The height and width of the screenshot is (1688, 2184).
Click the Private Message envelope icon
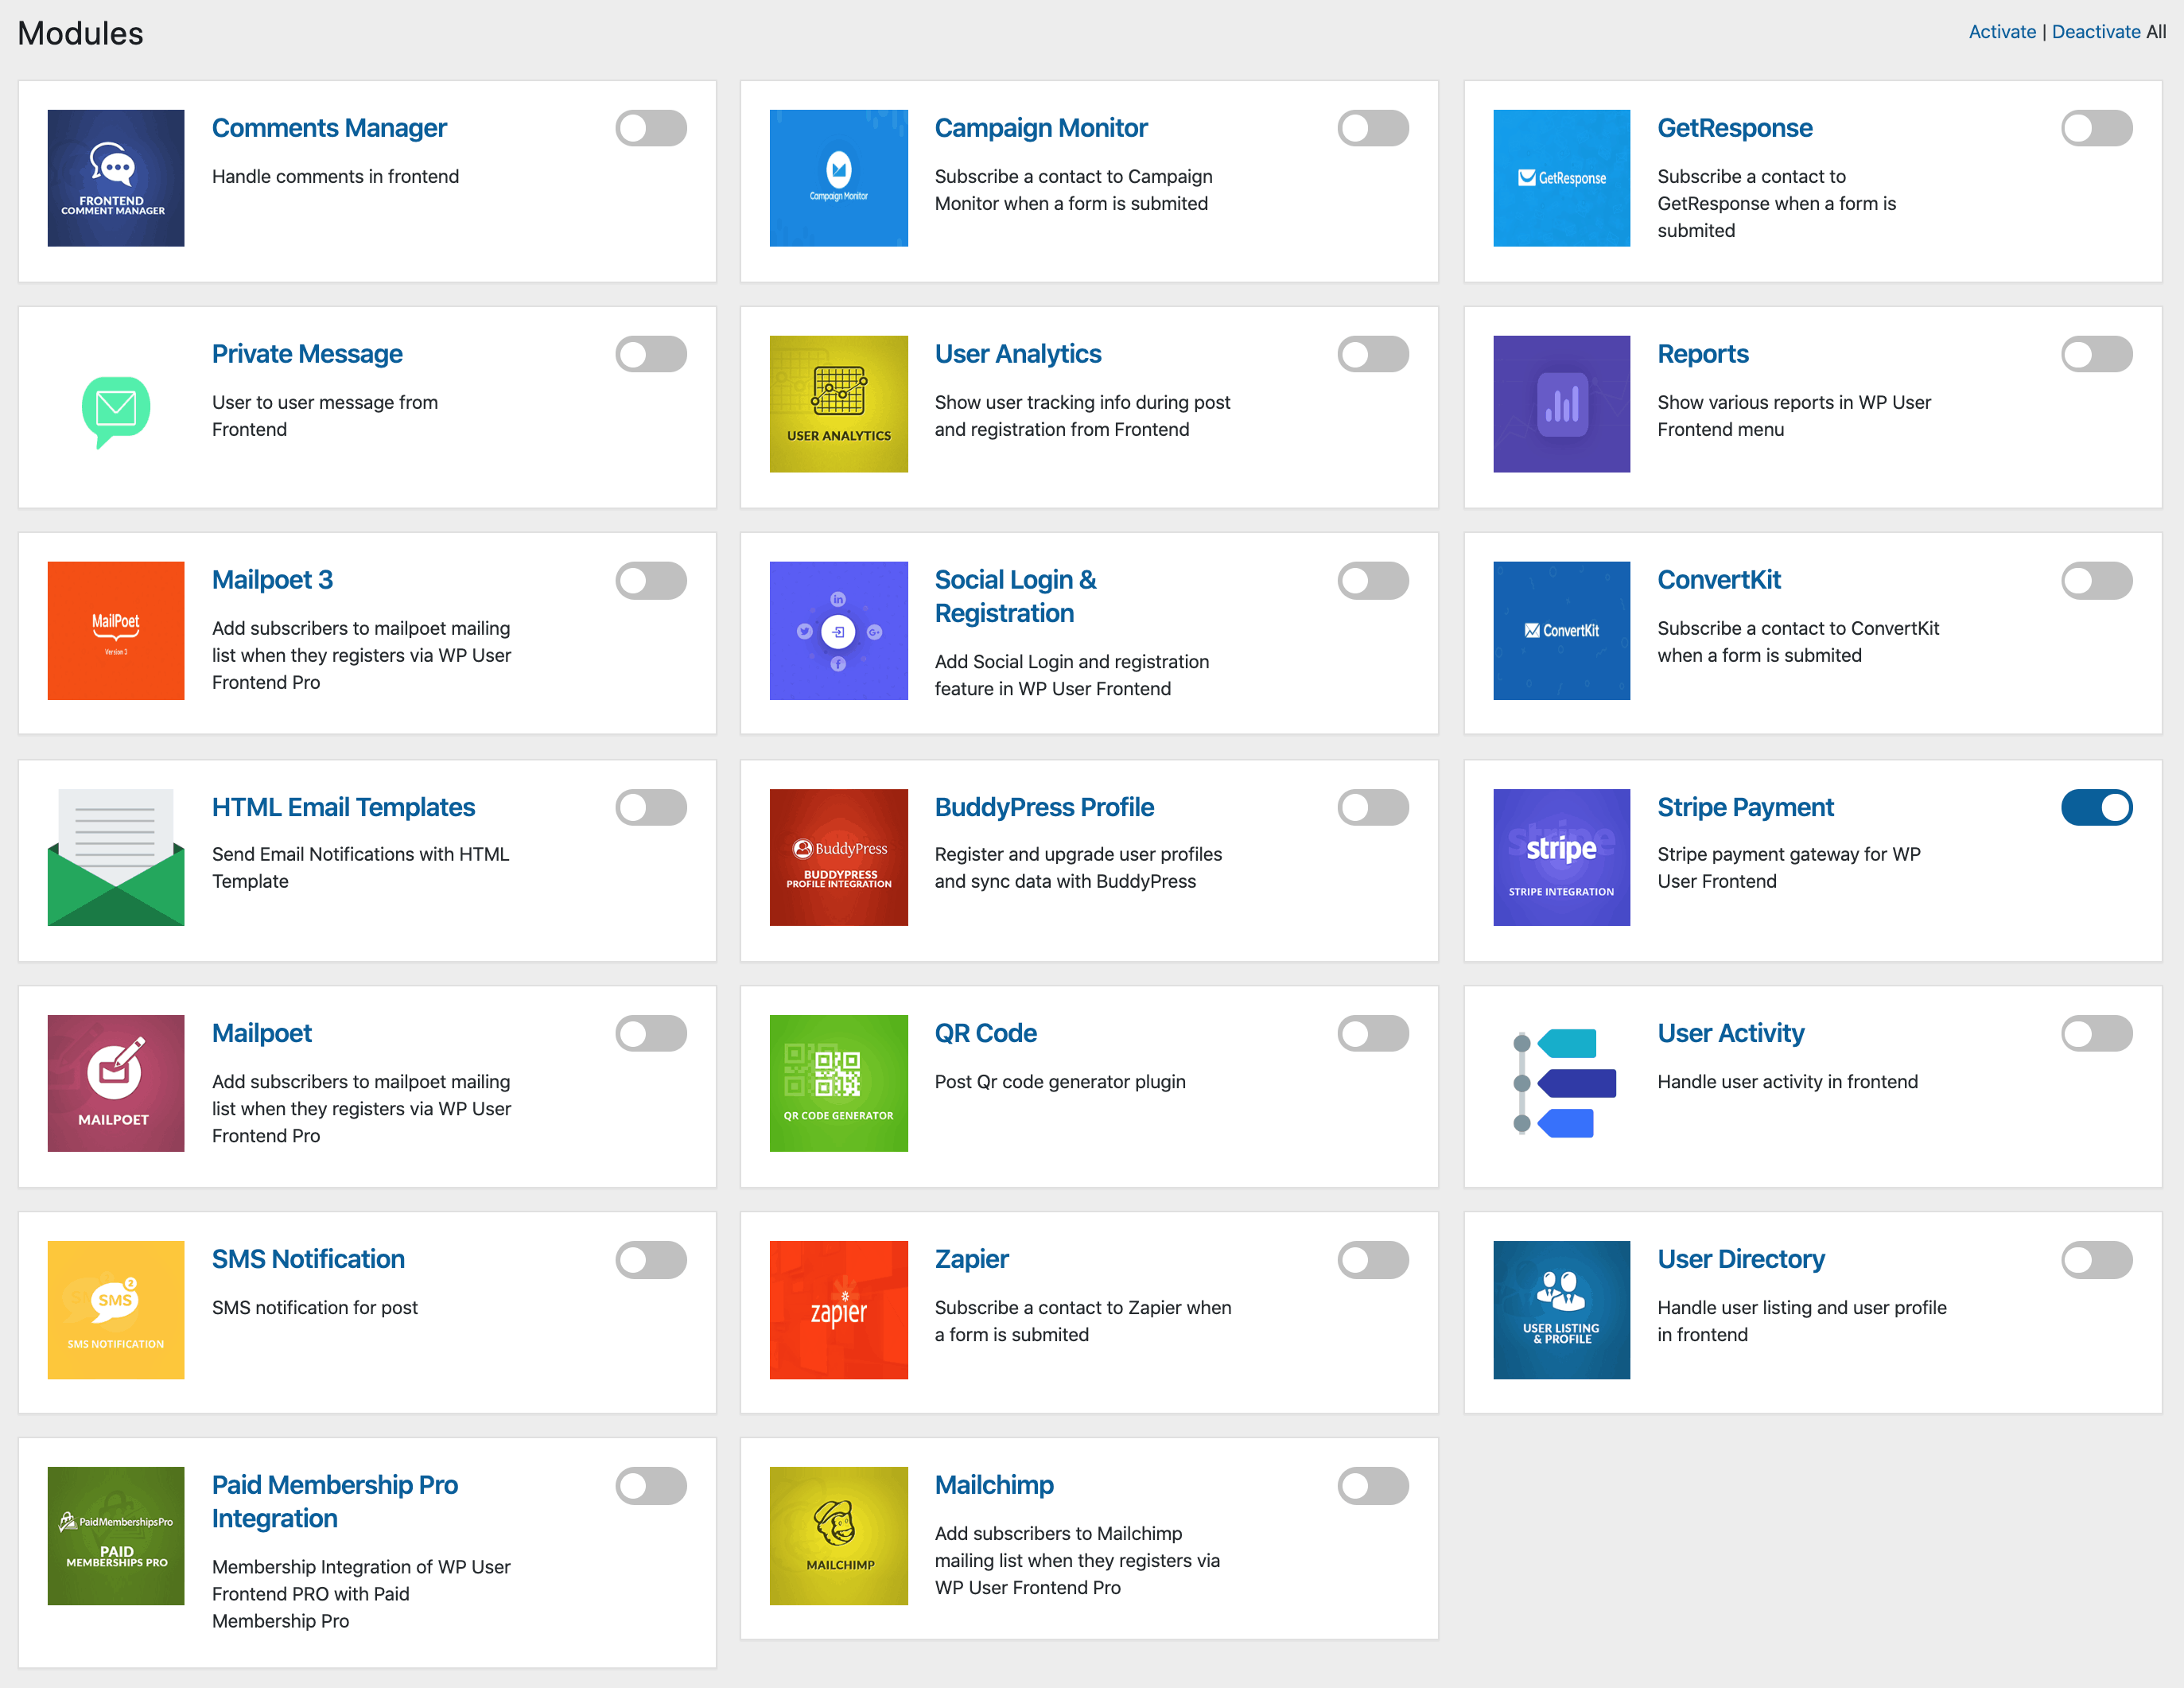(116, 411)
